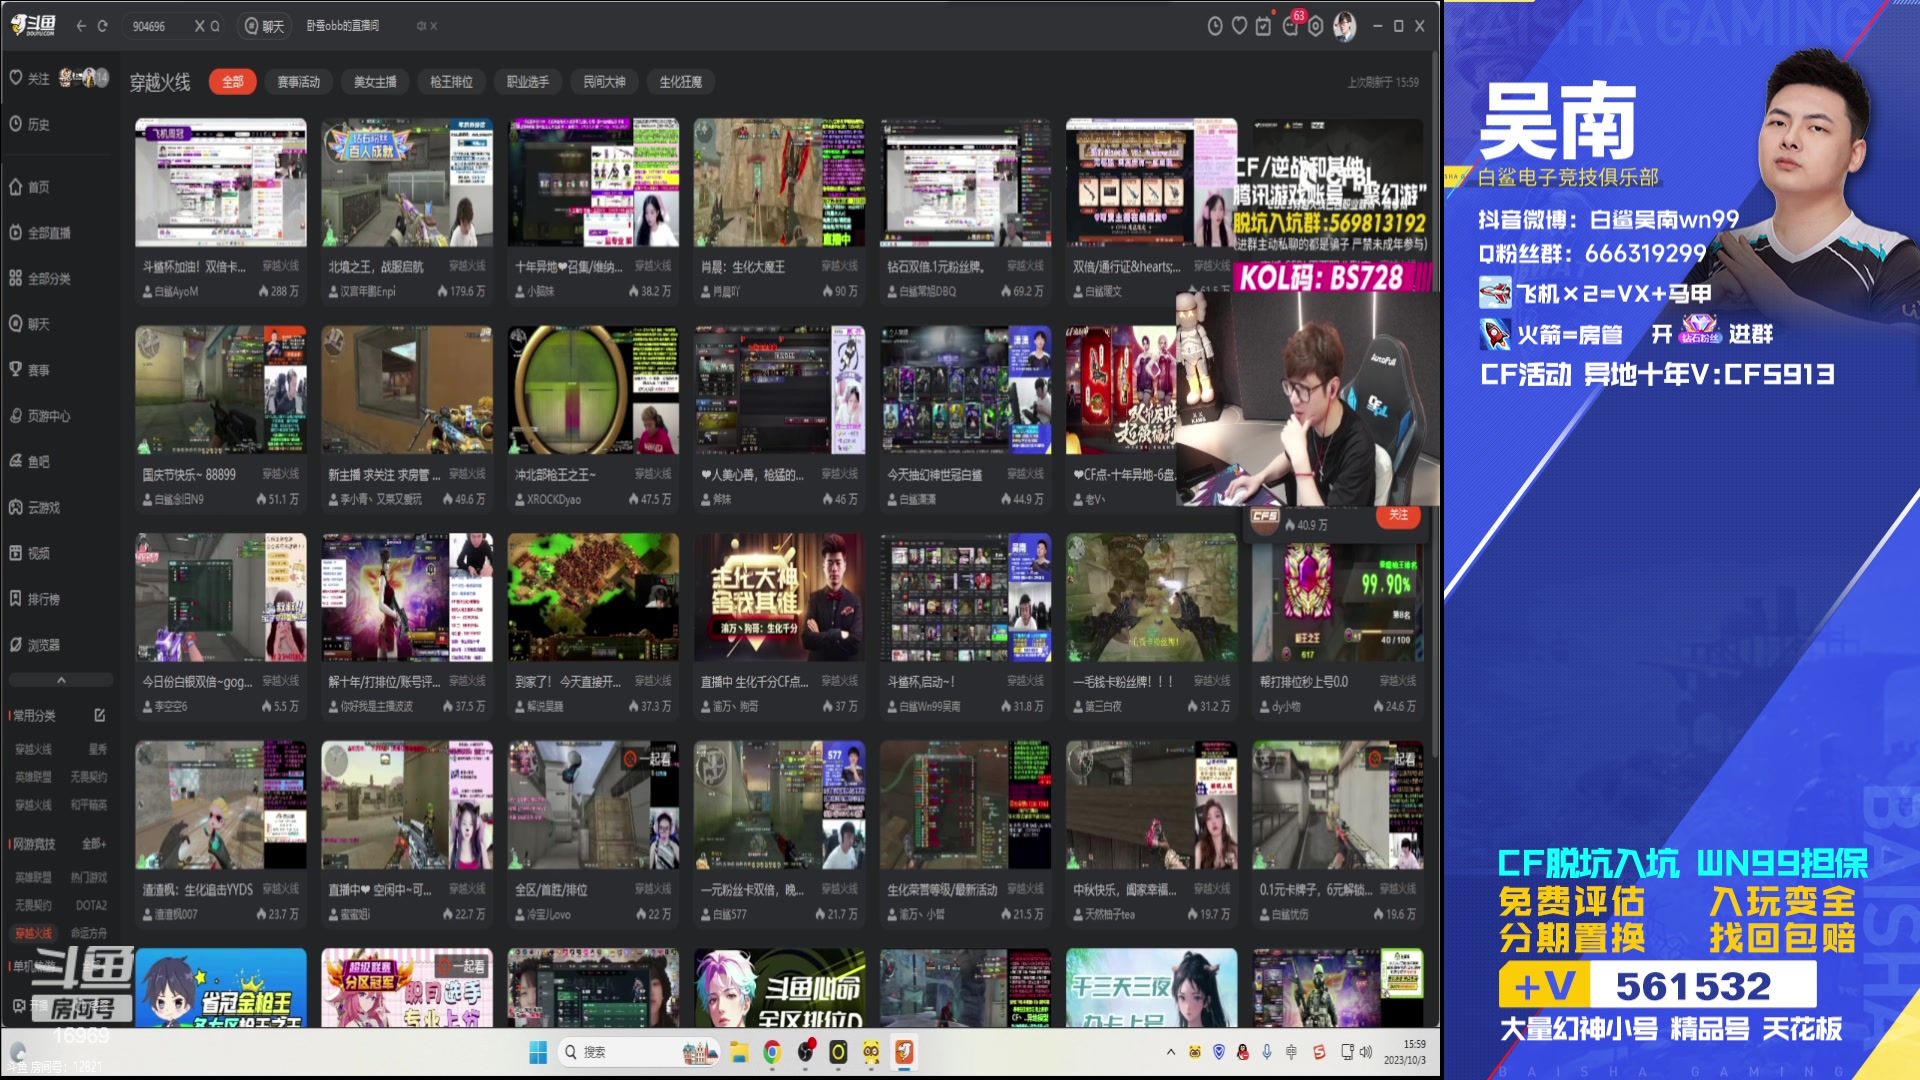Open the 冲北部枪王之王~ stream thumbnail
The image size is (1920, 1080).
(x=593, y=390)
